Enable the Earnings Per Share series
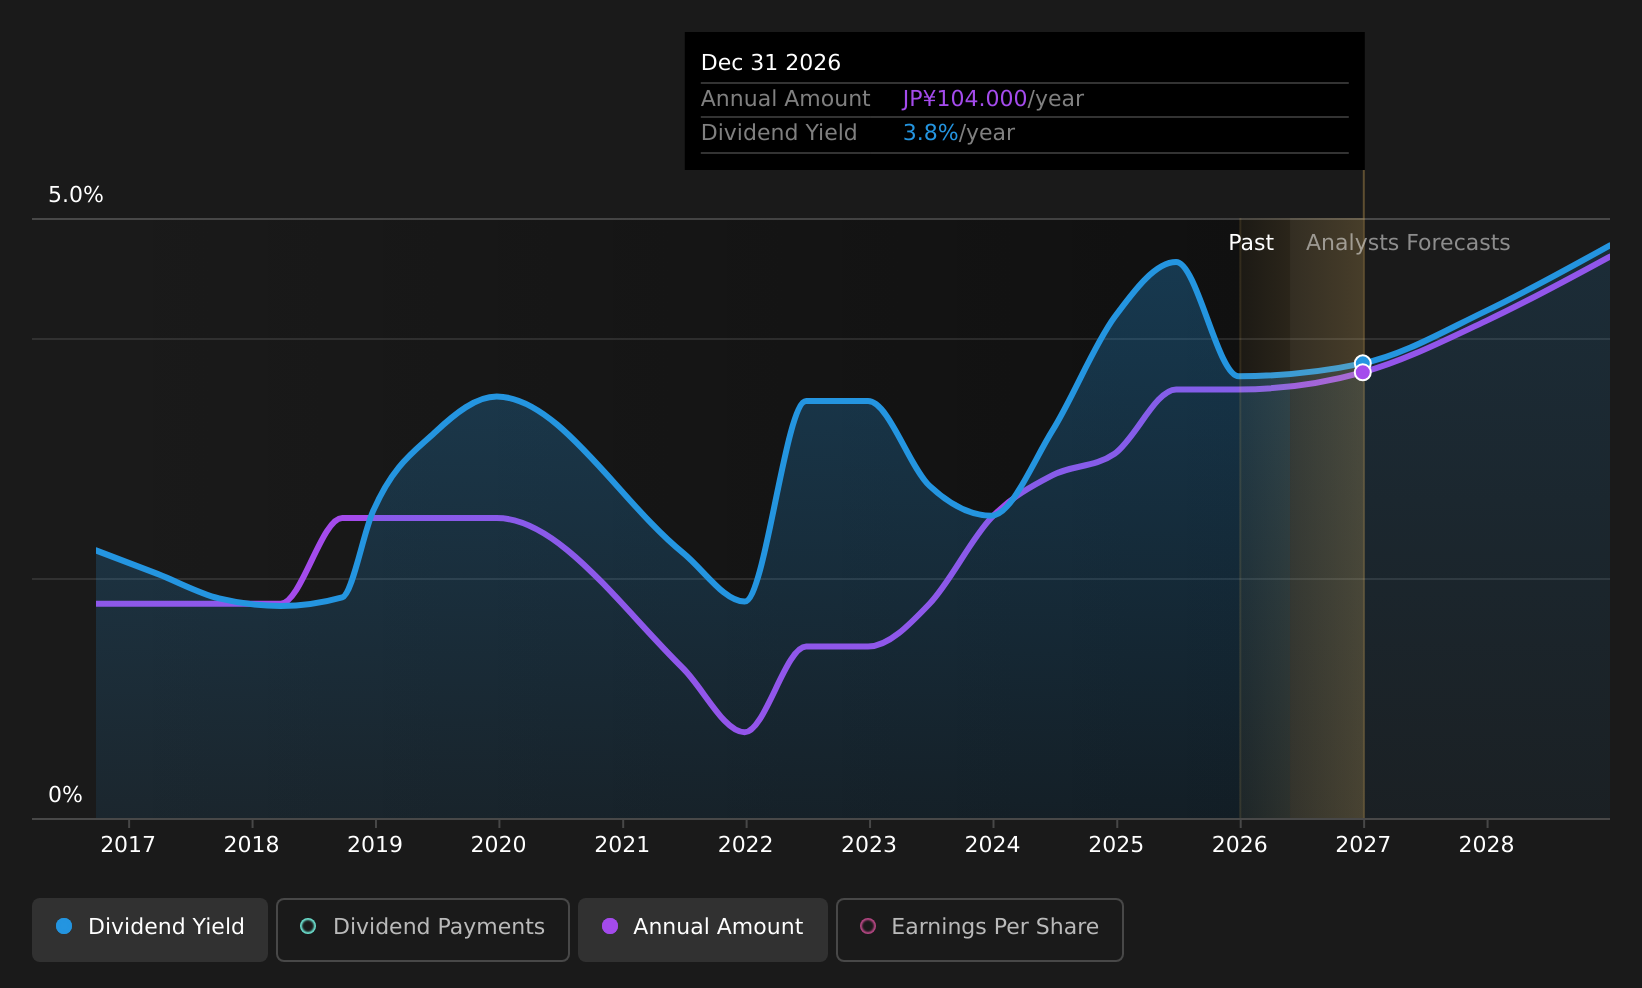This screenshot has width=1642, height=988. click(980, 929)
